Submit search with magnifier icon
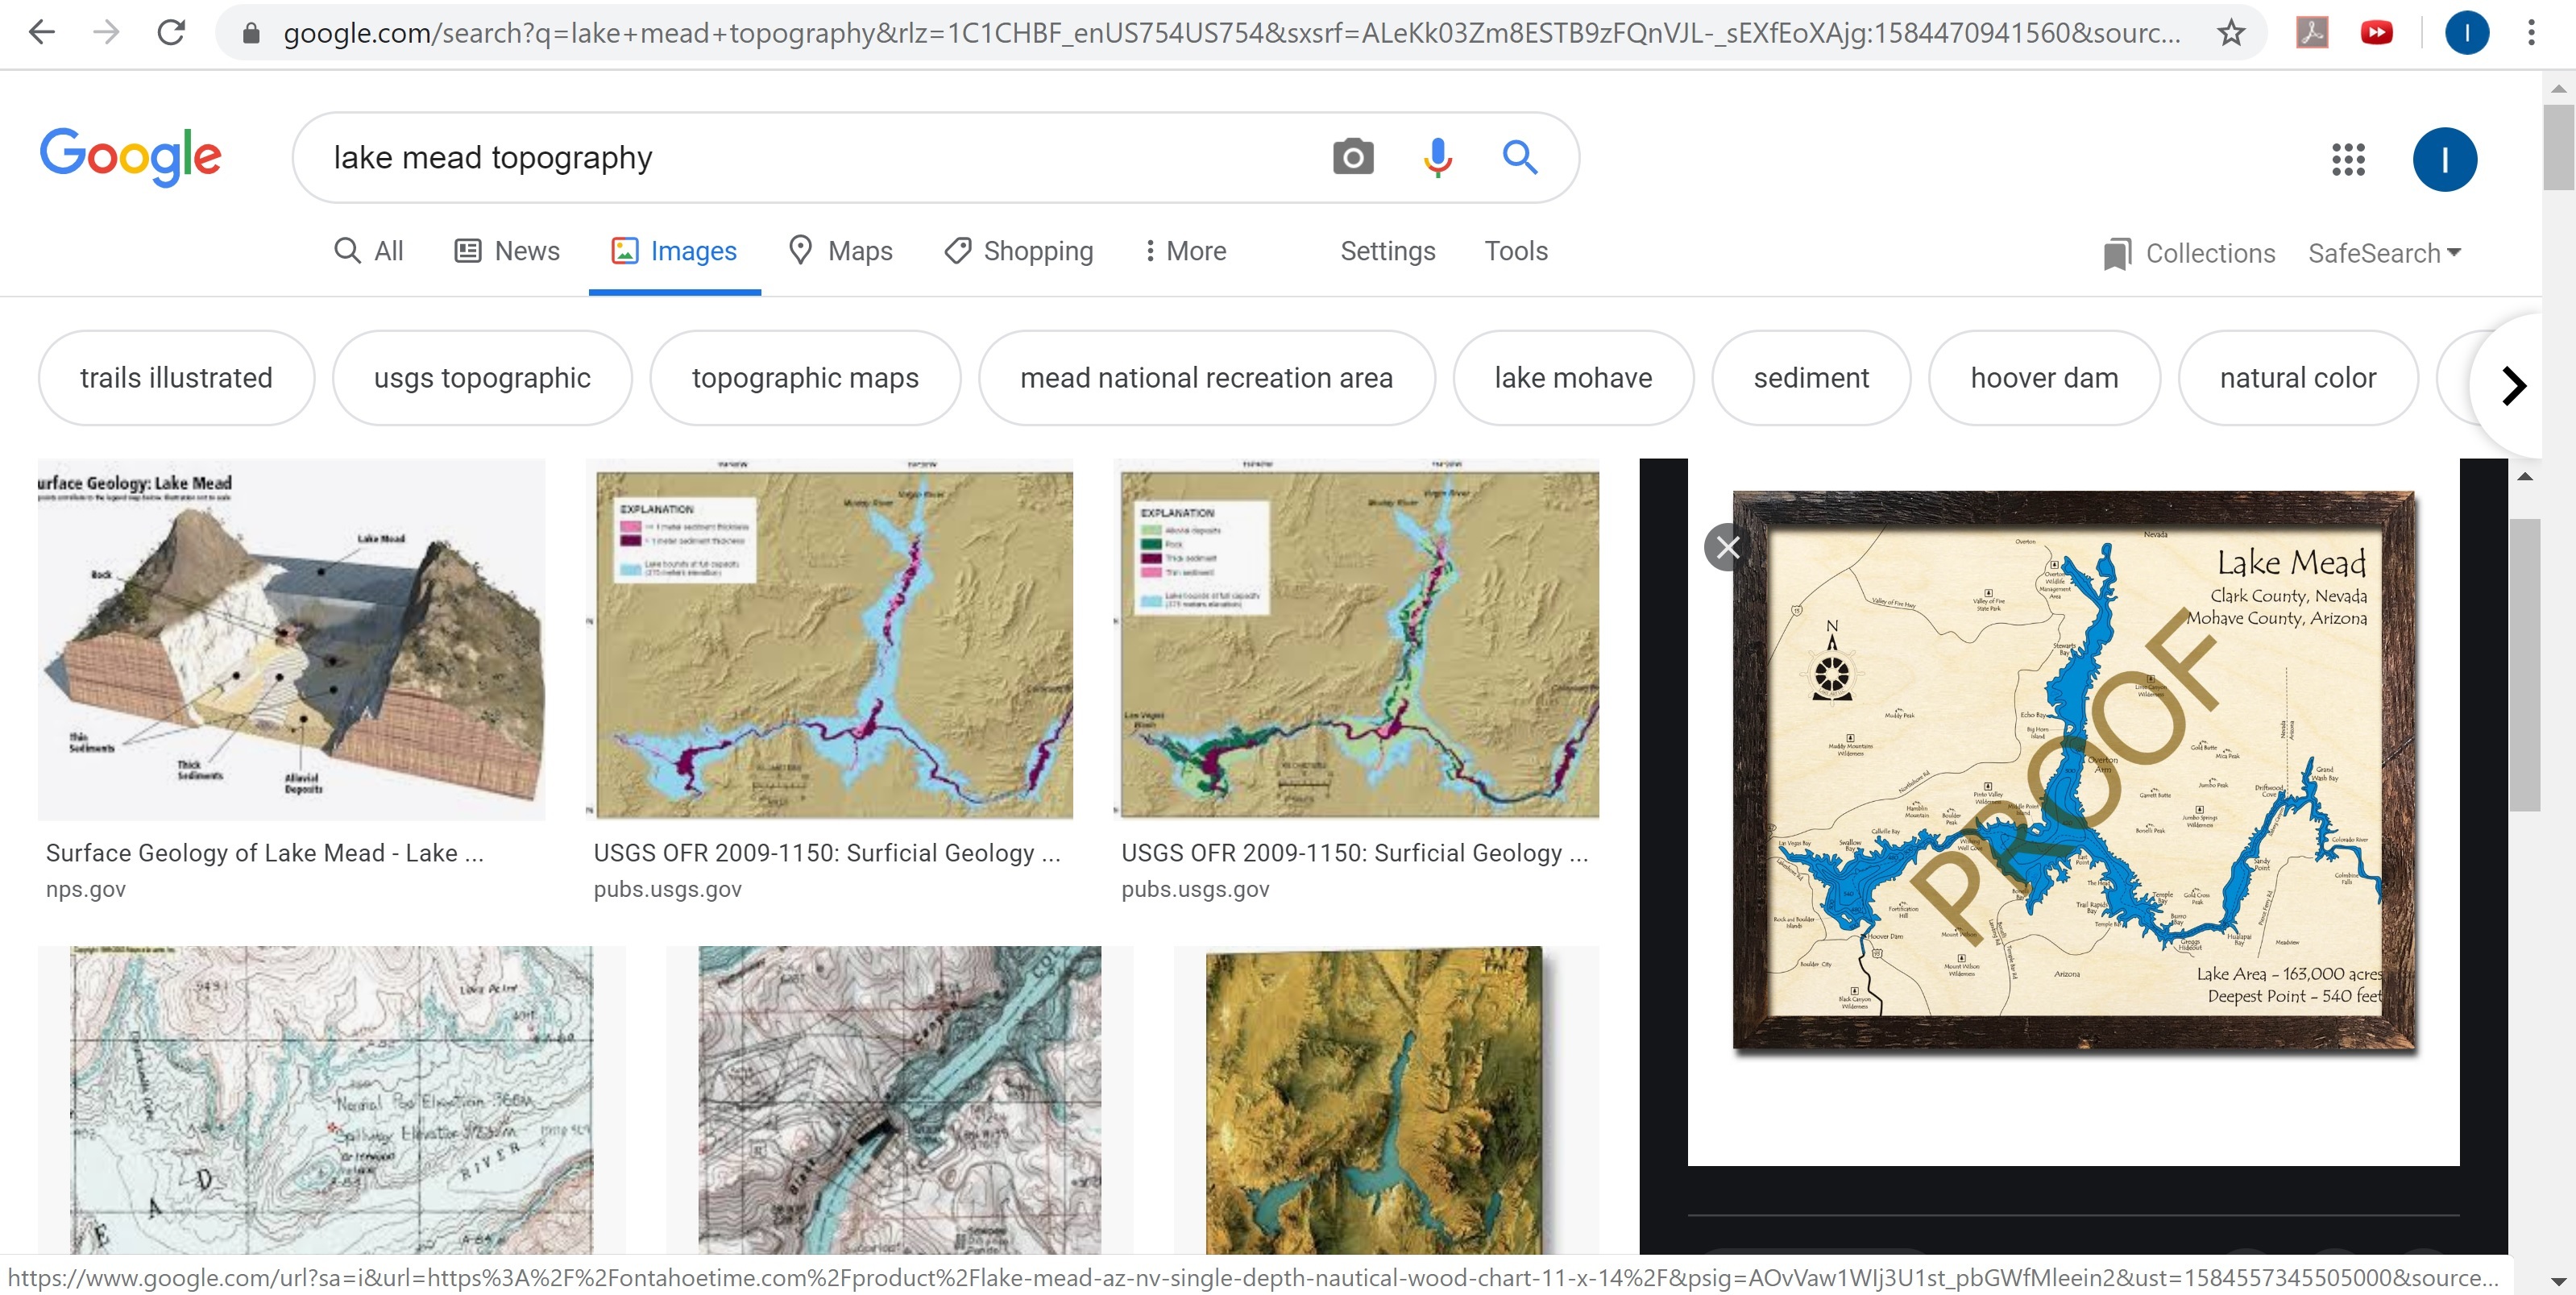This screenshot has height=1295, width=2576. tap(1519, 157)
